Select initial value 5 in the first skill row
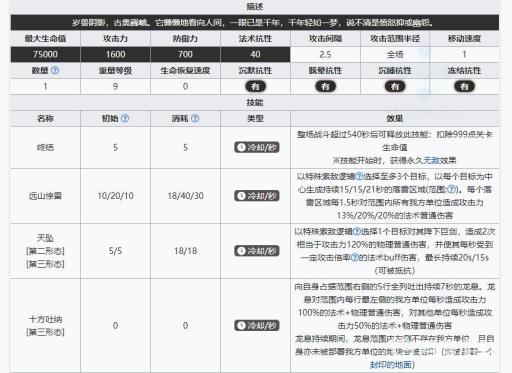 (x=115, y=147)
